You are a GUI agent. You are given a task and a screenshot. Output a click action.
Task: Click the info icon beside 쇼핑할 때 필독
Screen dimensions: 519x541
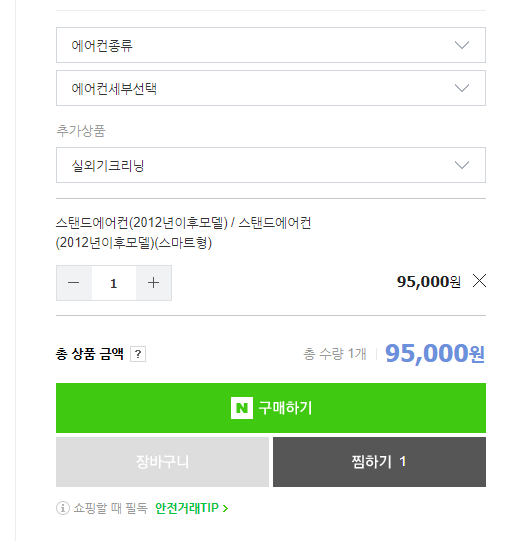63,508
